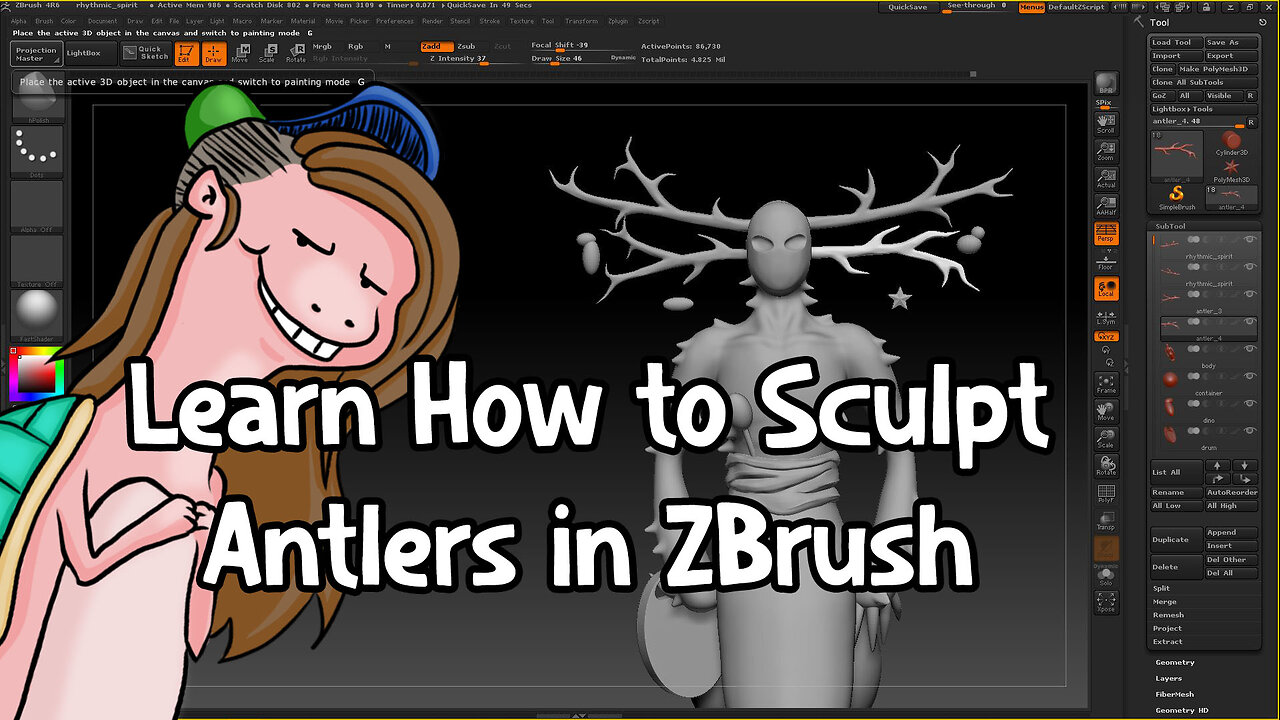Toggle Local transformations

point(1106,289)
